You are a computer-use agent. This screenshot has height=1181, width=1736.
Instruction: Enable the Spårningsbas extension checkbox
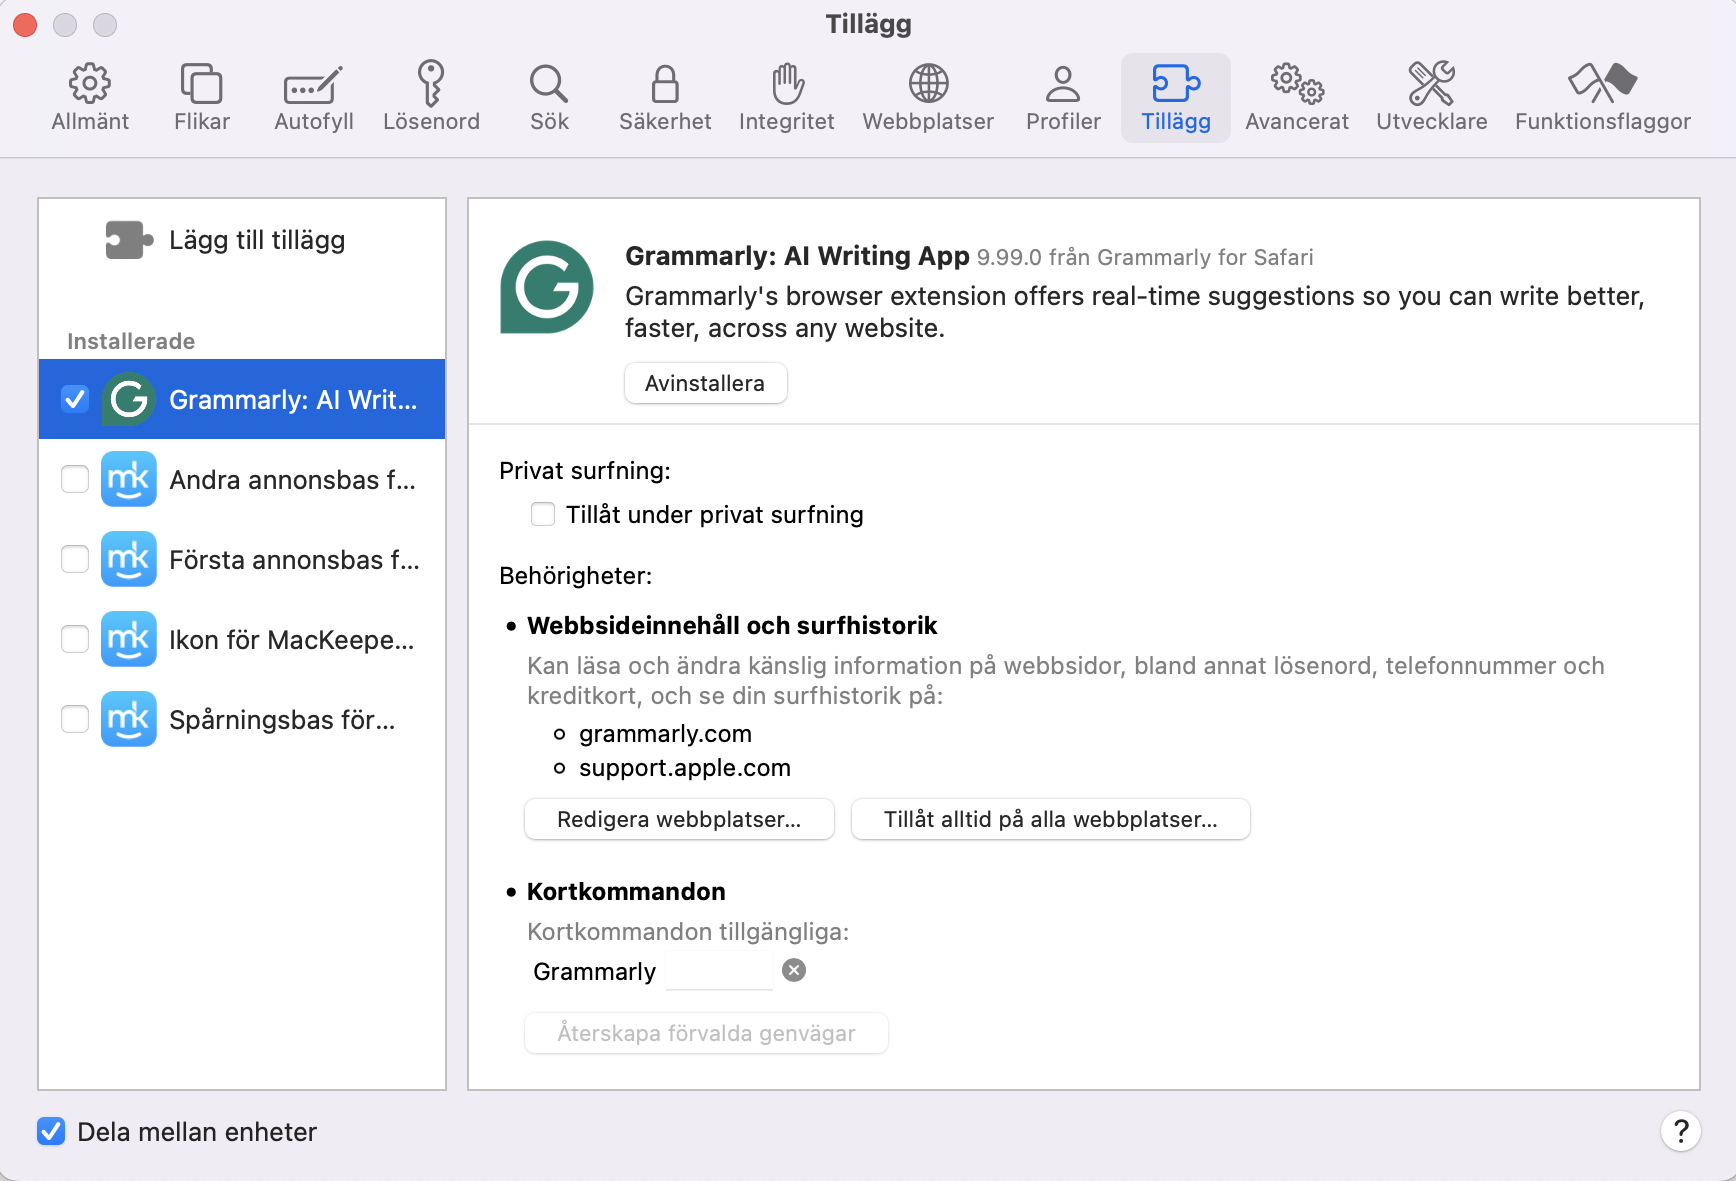coord(75,719)
